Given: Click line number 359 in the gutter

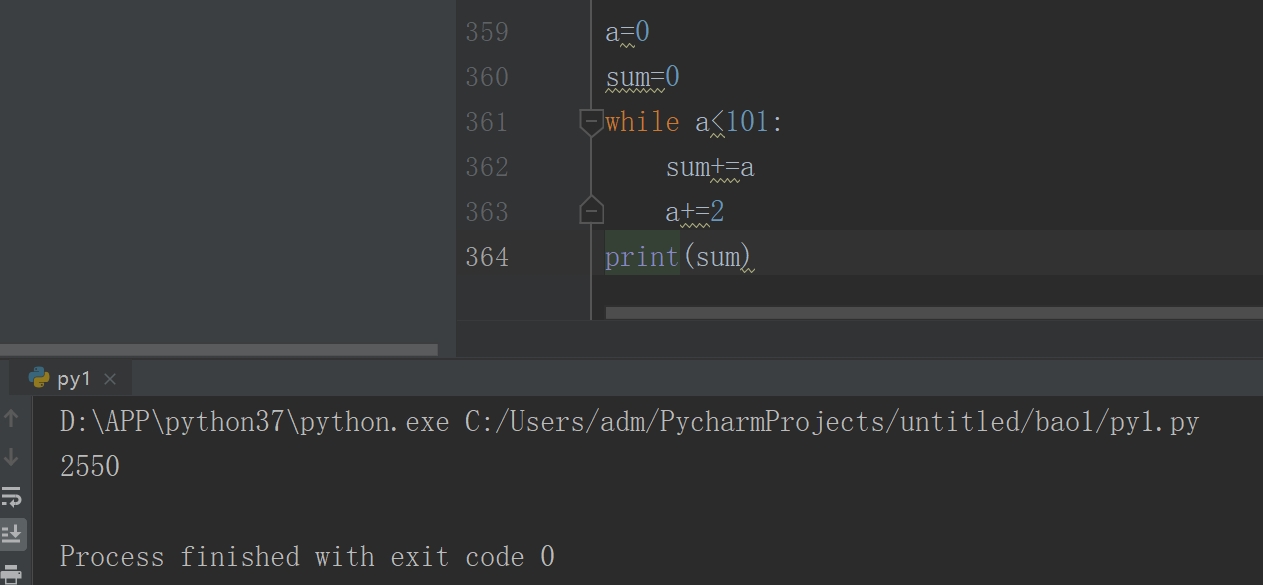Looking at the screenshot, I should point(487,32).
